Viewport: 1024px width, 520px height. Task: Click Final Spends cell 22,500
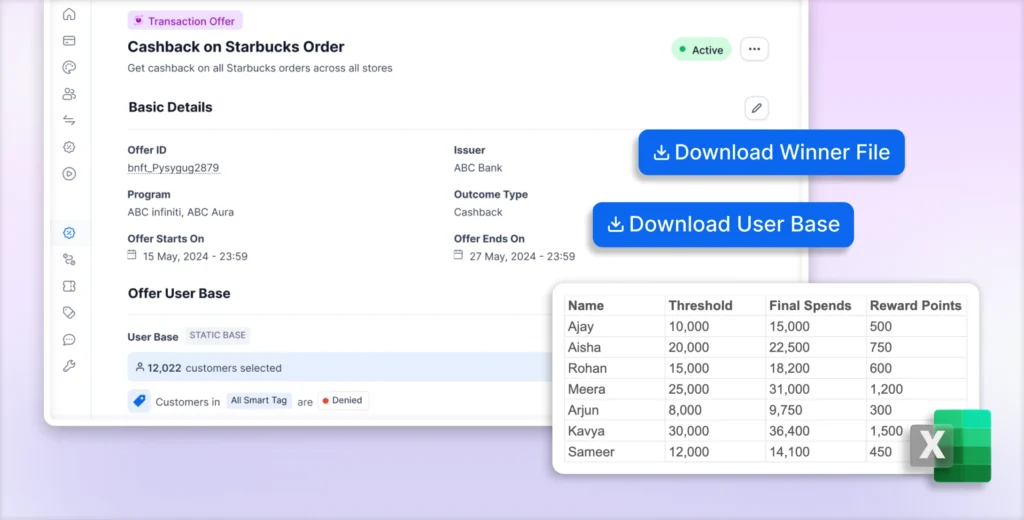[816, 347]
